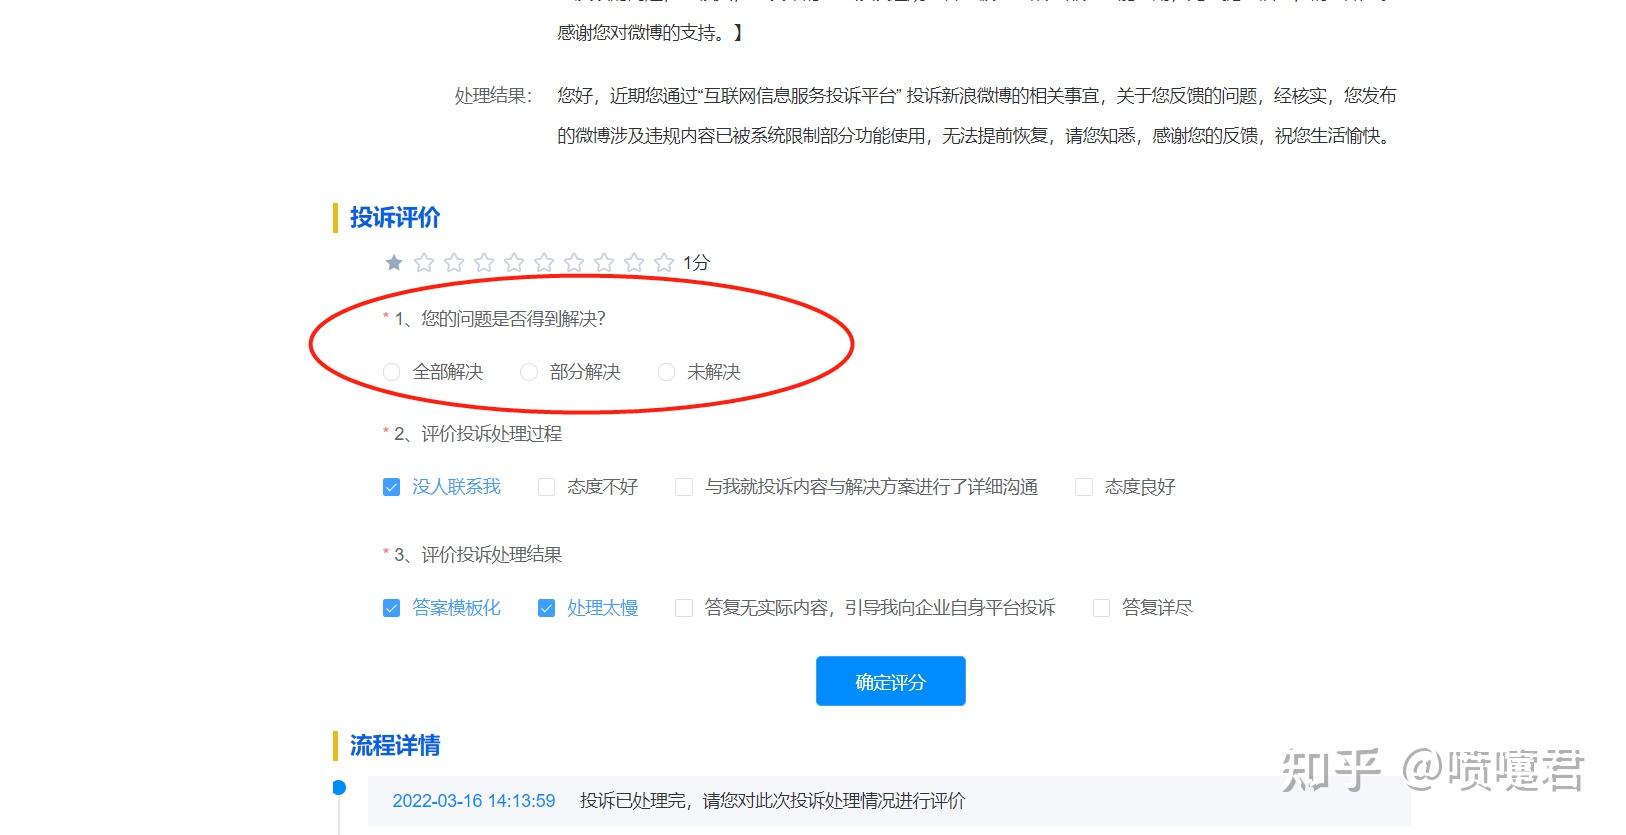
Task: Click the 投诉评价 section heading
Action: coord(395,218)
